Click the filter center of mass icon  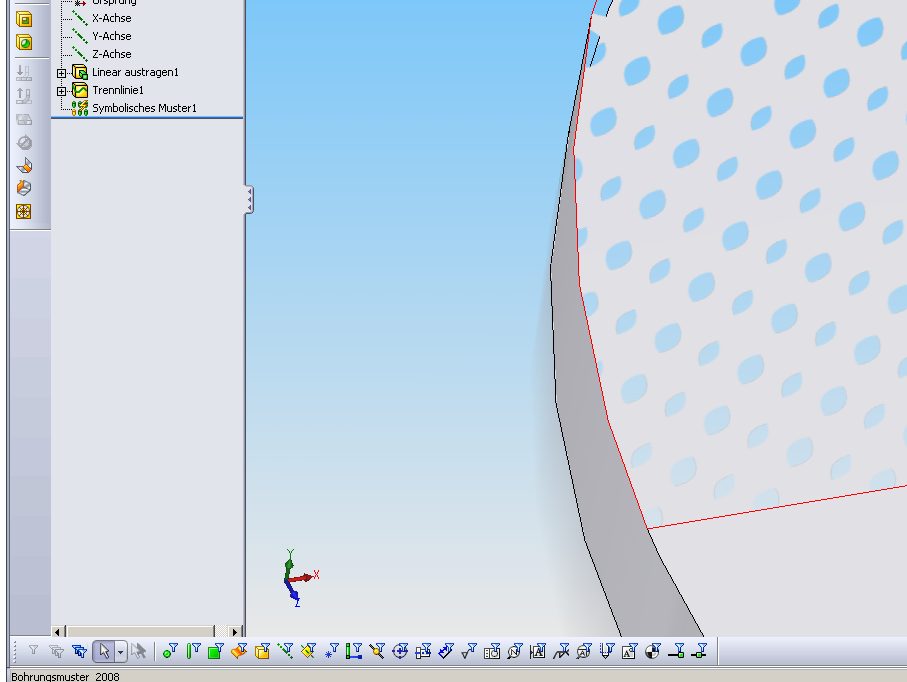click(x=653, y=652)
